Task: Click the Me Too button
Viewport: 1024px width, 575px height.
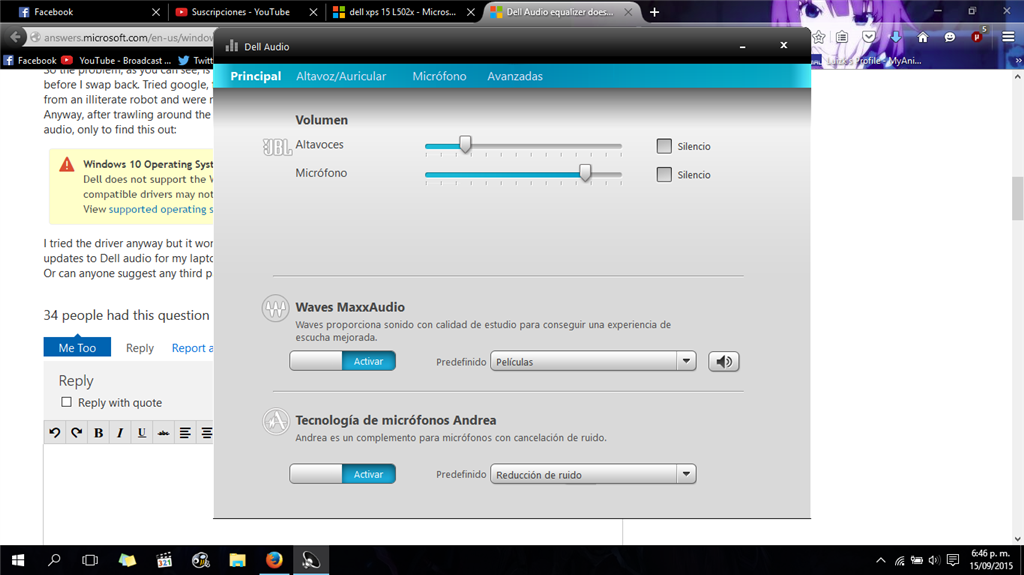Action: pos(77,348)
